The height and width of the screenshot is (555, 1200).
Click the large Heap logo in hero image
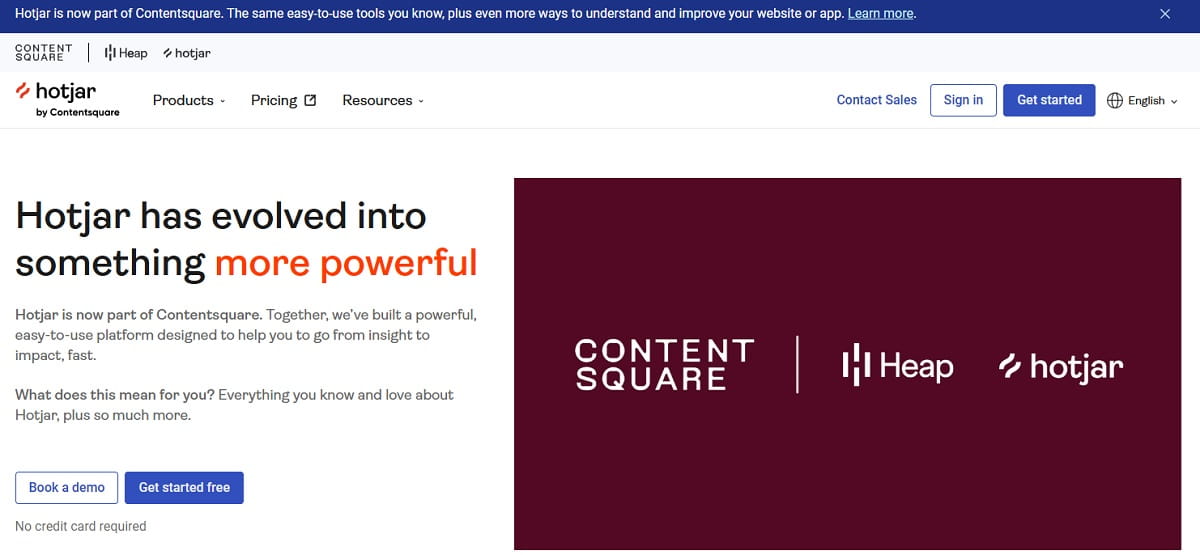pyautogui.click(x=897, y=365)
